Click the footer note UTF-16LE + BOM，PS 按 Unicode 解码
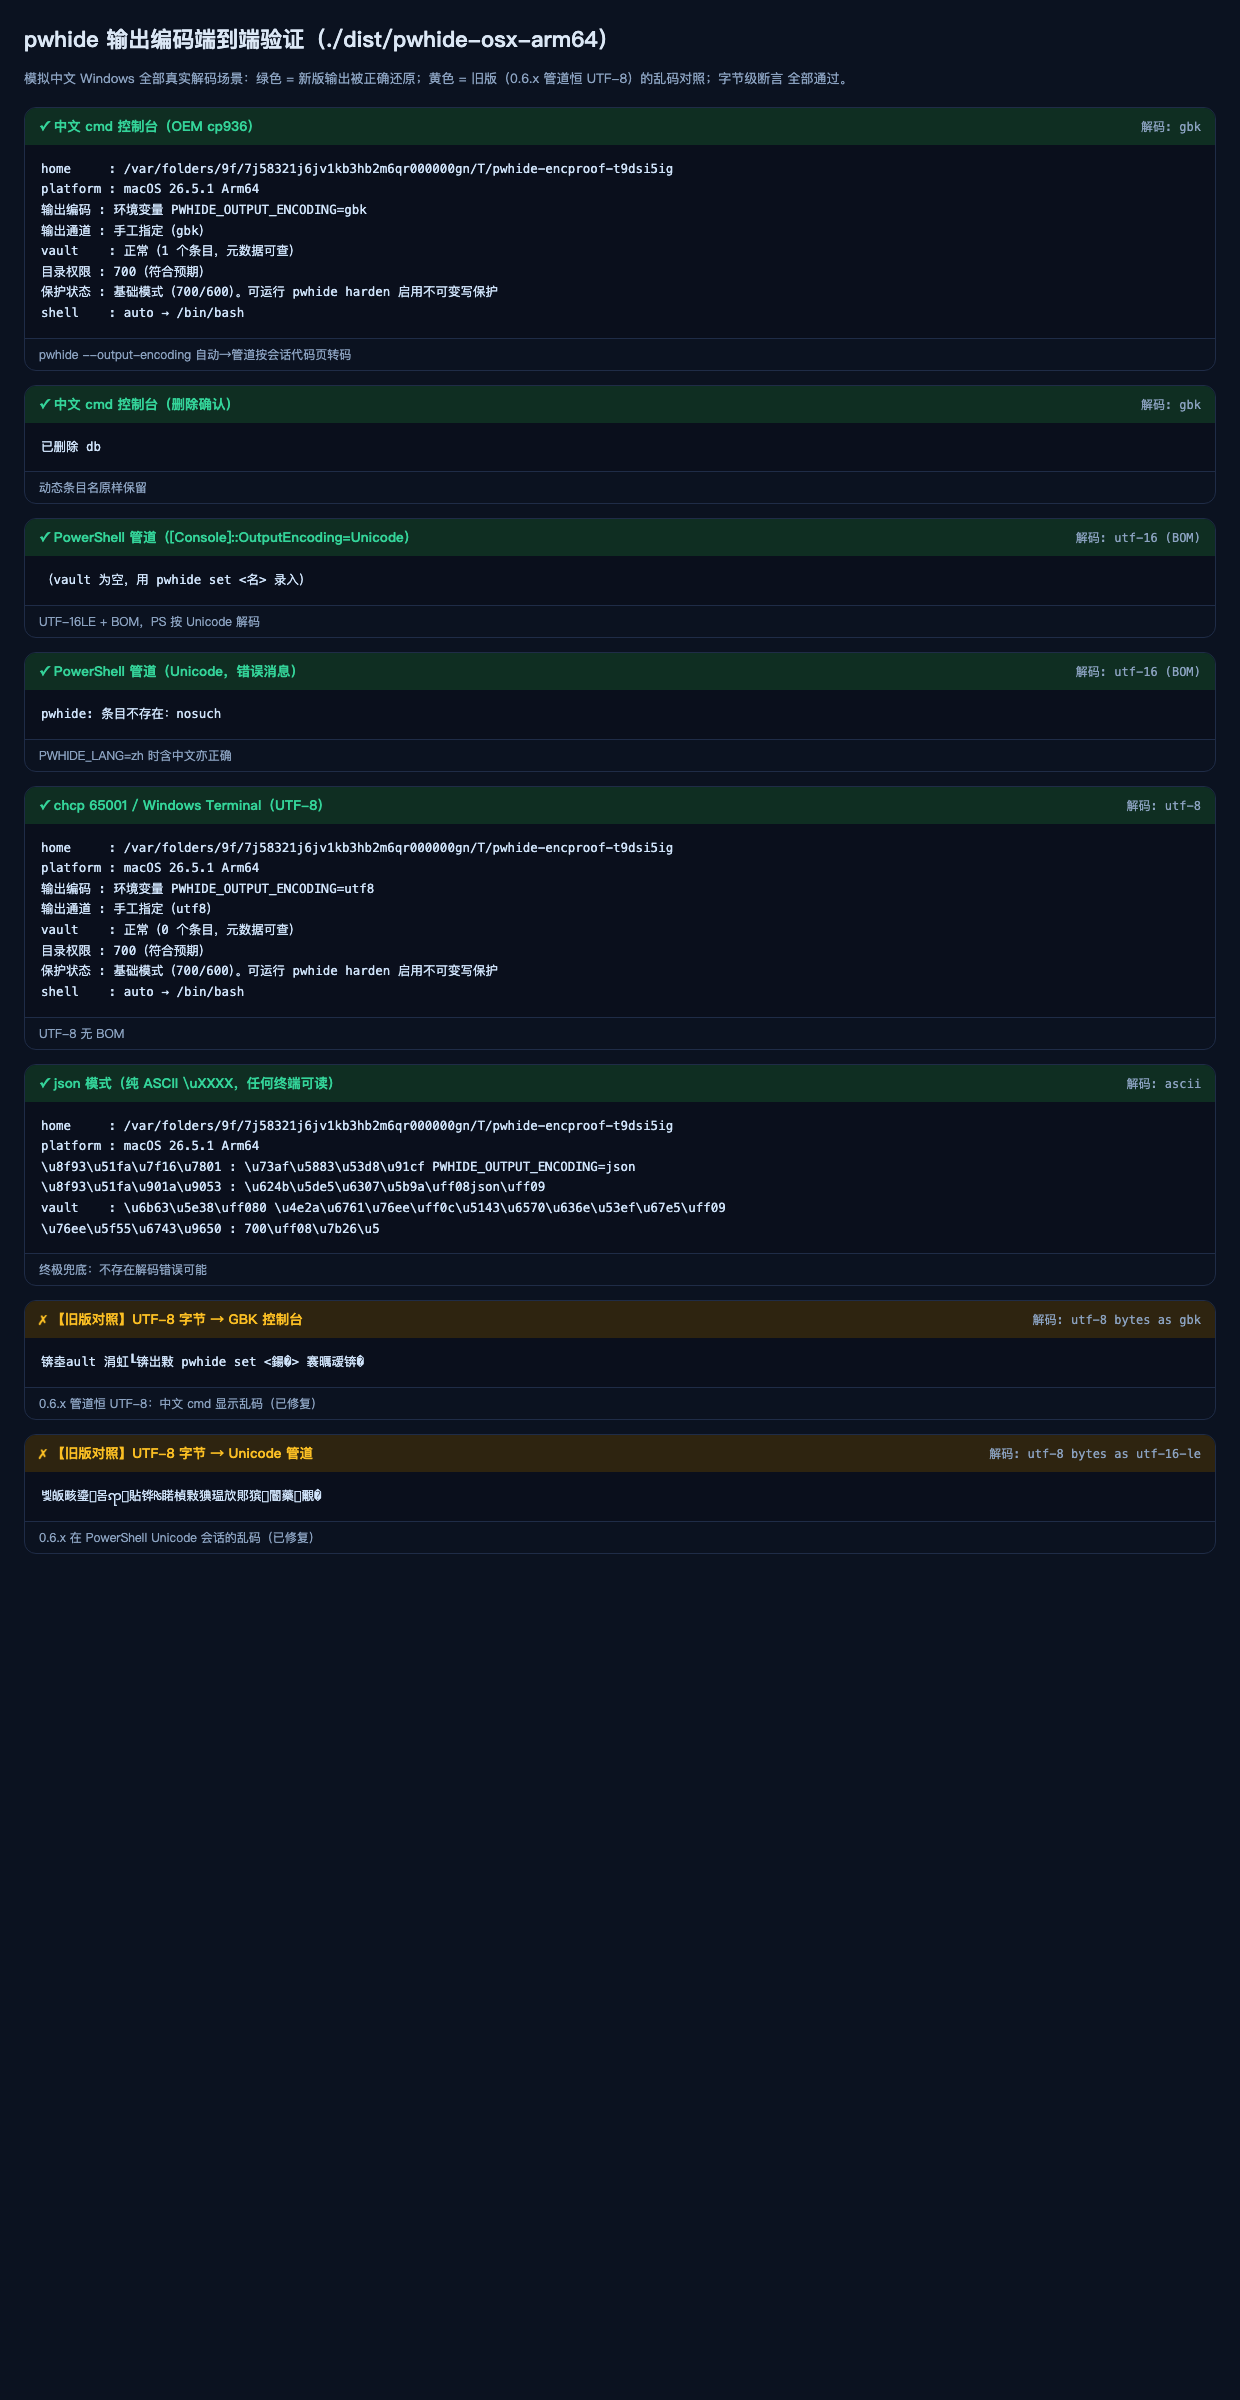The image size is (1240, 2400). pos(149,621)
